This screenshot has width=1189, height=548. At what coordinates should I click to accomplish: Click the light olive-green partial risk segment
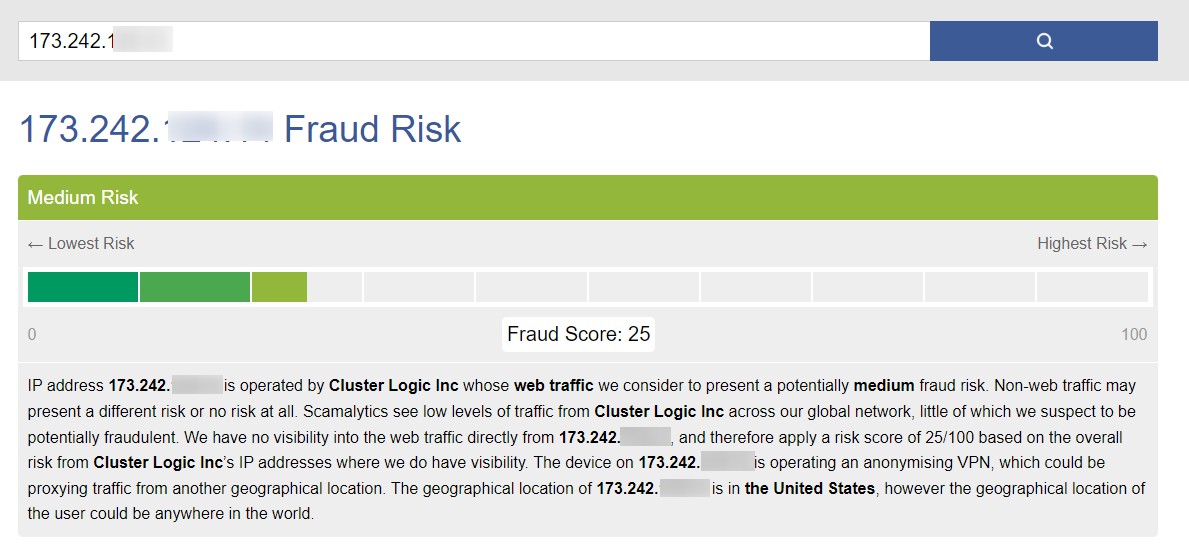coord(279,286)
